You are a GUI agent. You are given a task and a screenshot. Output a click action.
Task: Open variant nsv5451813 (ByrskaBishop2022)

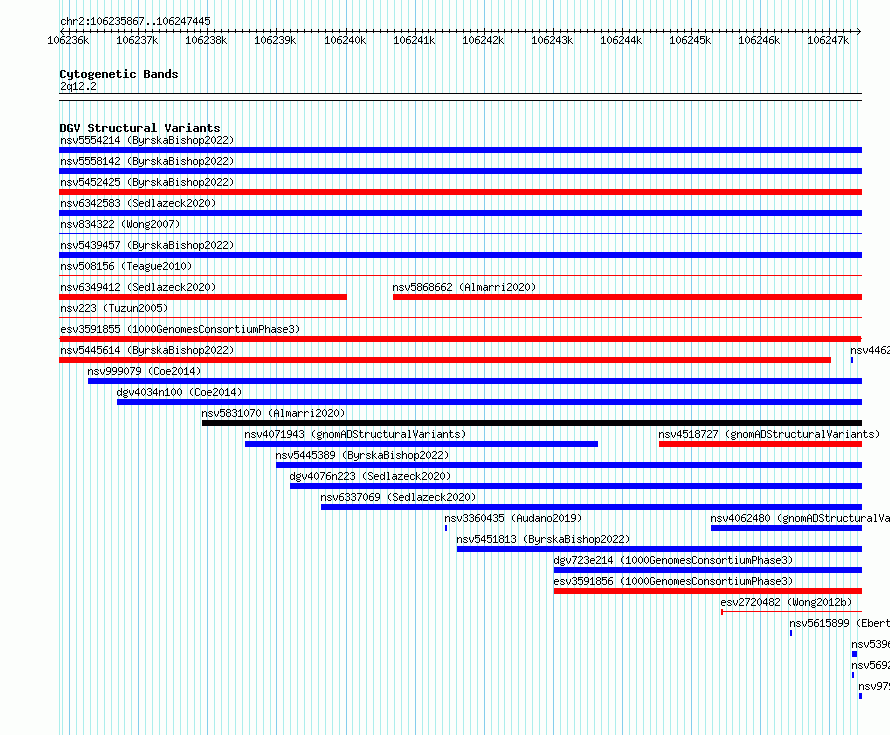543,539
